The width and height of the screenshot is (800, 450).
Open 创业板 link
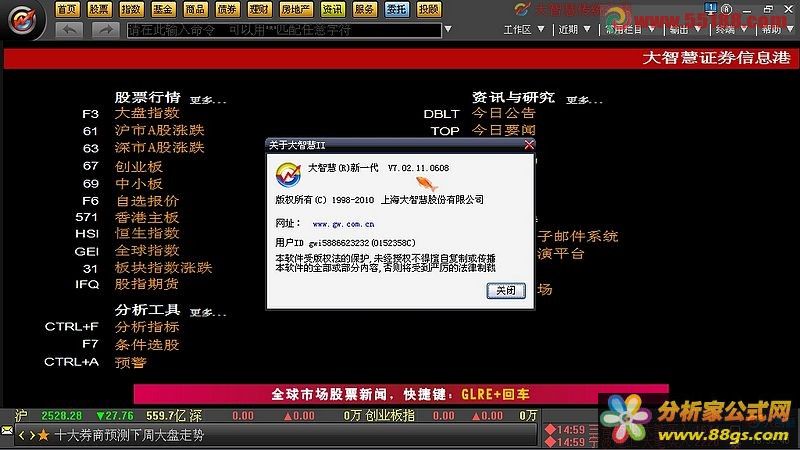139,166
